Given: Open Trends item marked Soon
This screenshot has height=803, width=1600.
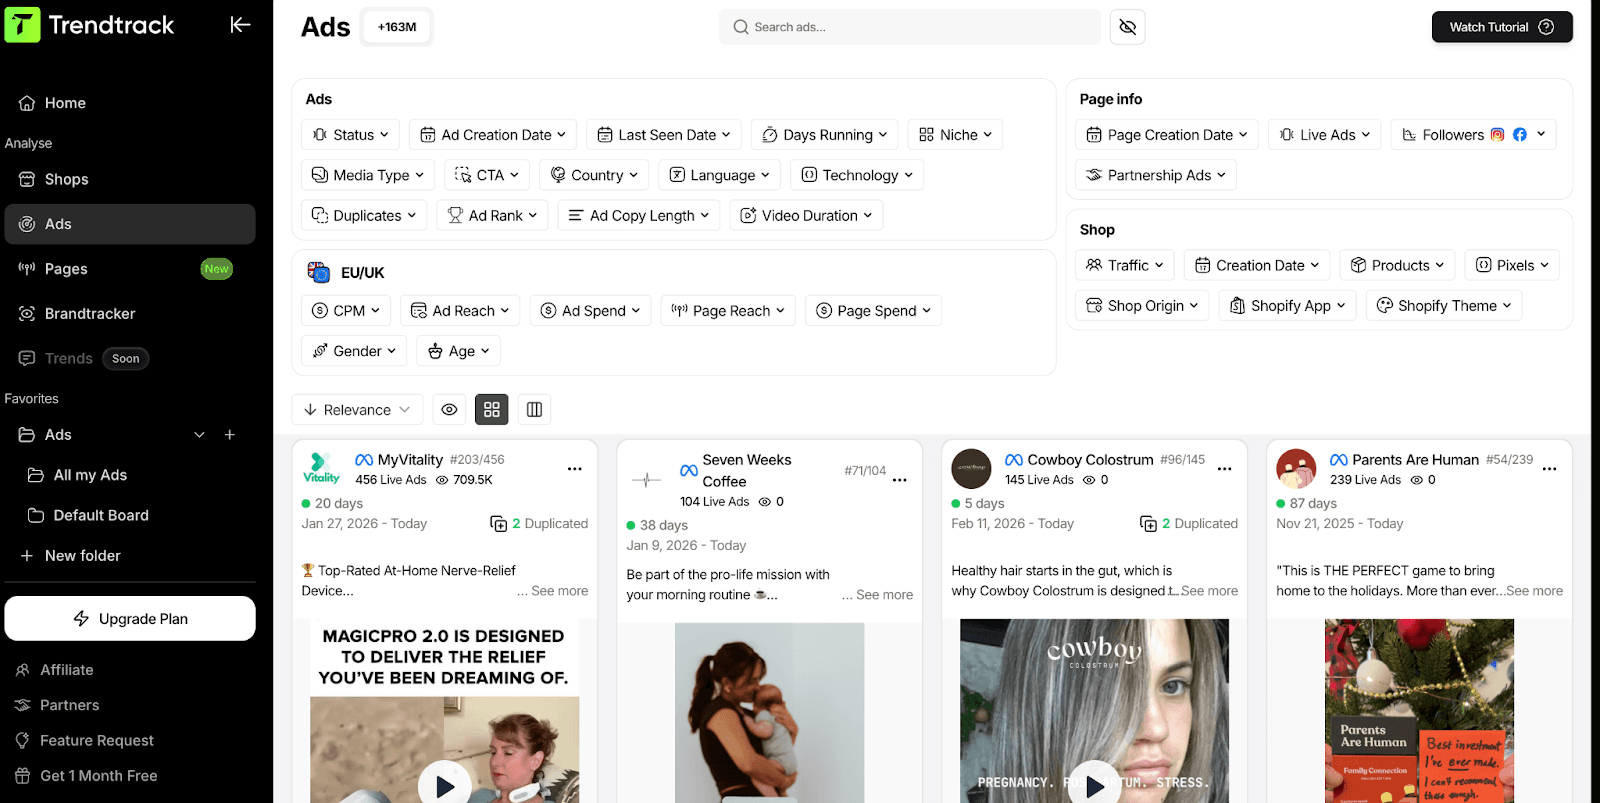Looking at the screenshot, I should click(x=130, y=358).
